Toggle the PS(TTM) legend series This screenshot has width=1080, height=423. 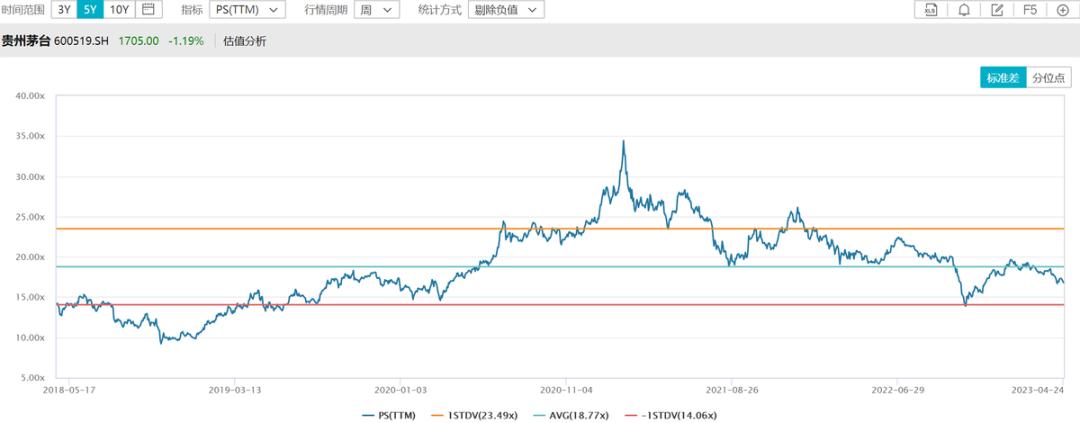(389, 415)
